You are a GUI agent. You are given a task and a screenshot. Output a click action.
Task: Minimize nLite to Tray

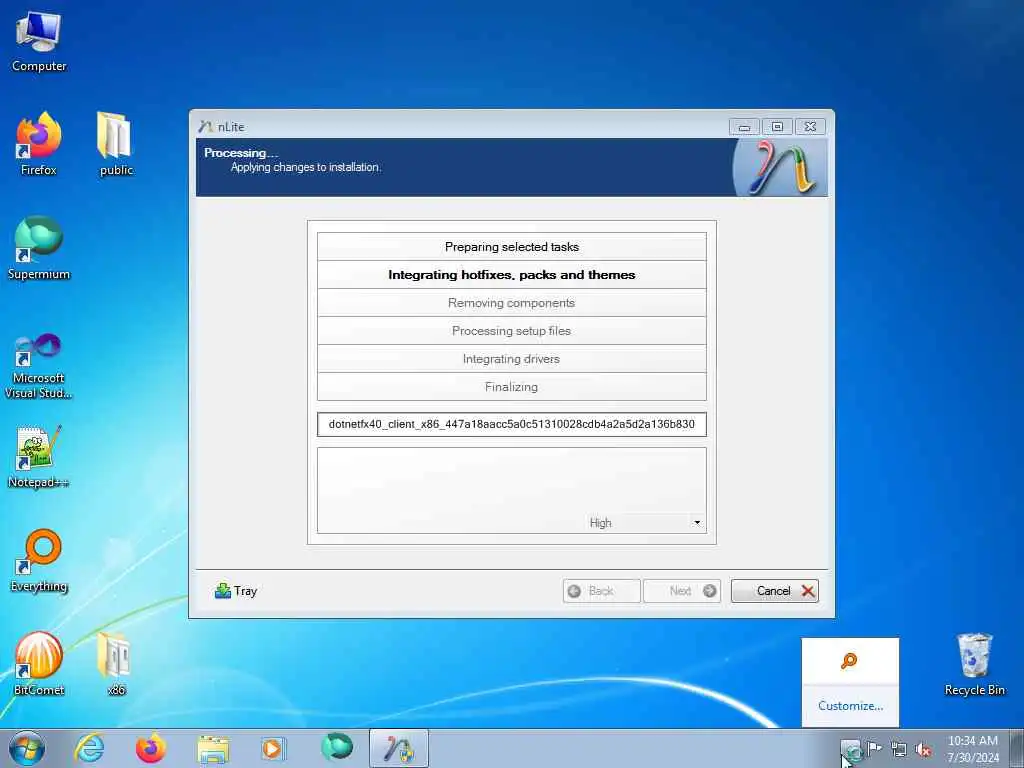click(236, 591)
